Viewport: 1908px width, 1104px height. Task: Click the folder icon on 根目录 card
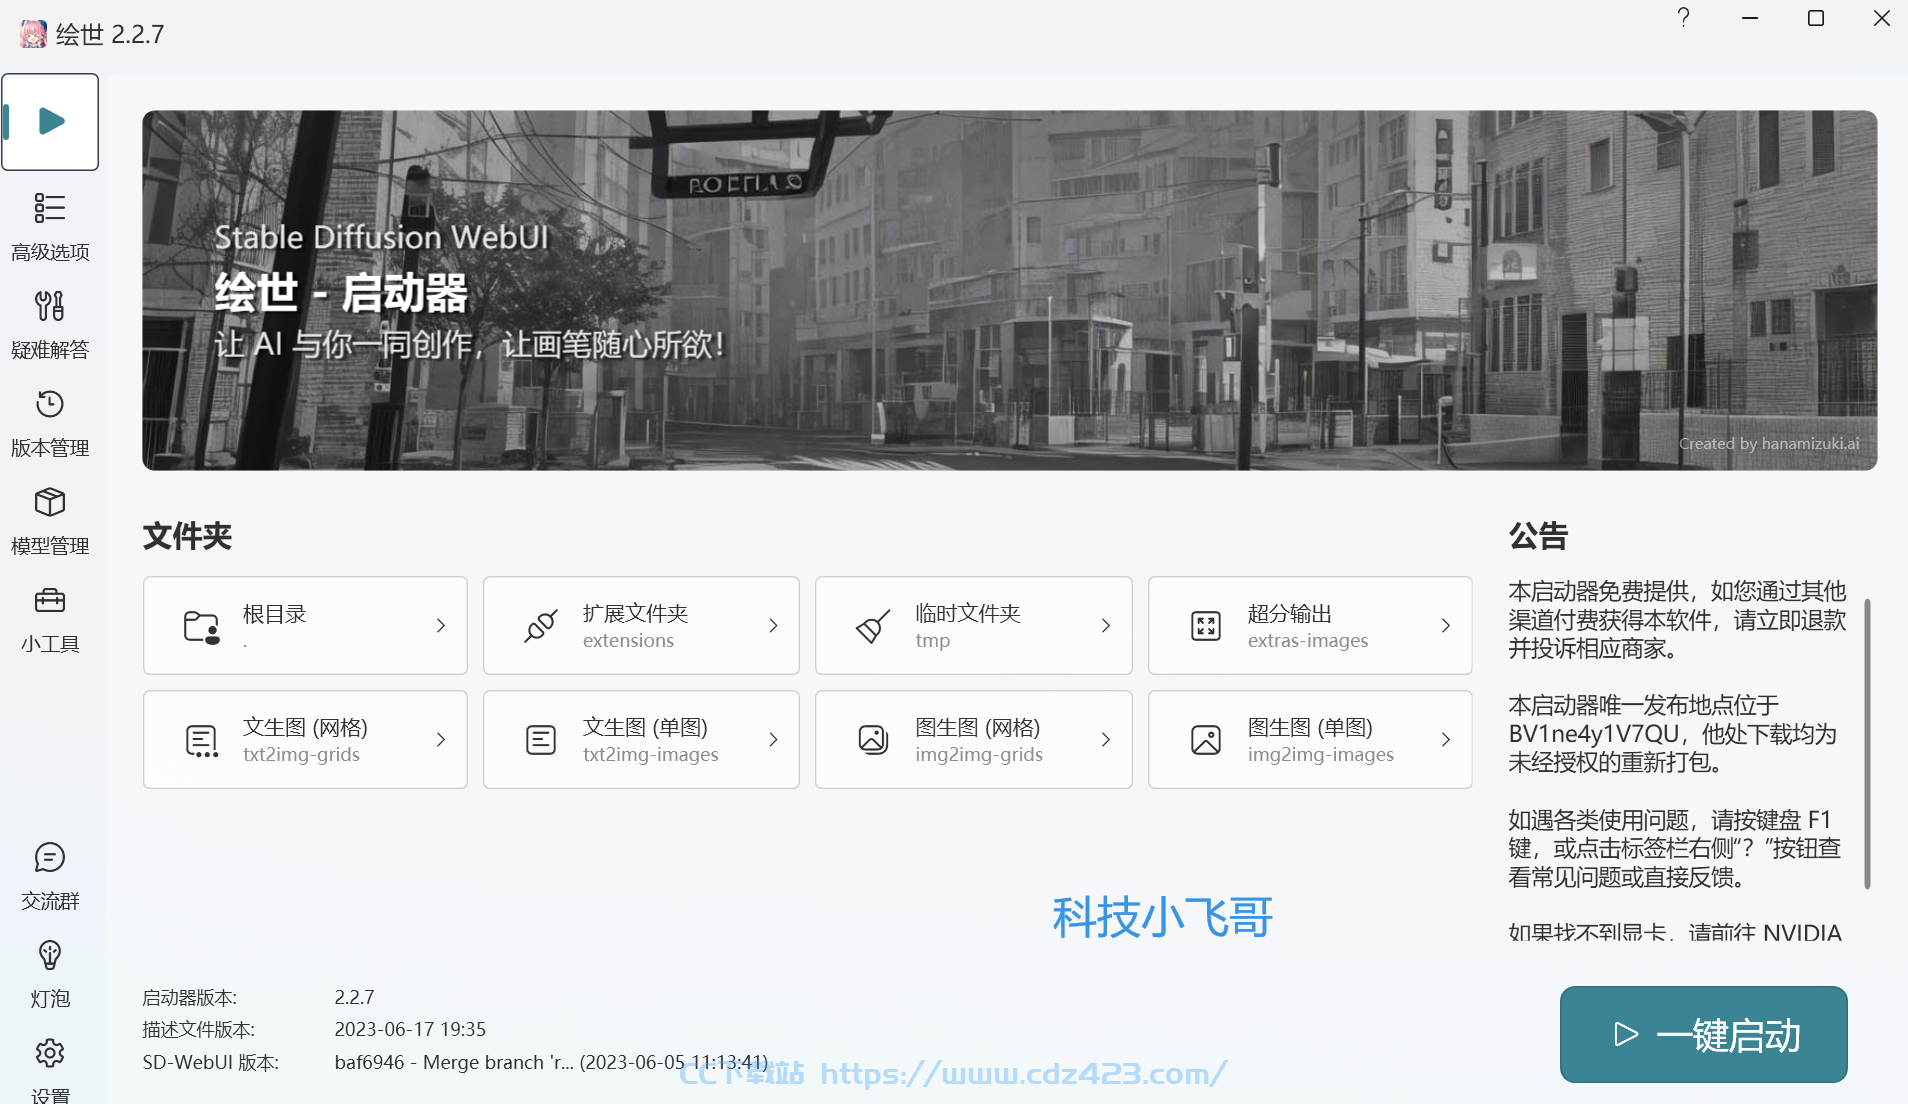tap(202, 626)
